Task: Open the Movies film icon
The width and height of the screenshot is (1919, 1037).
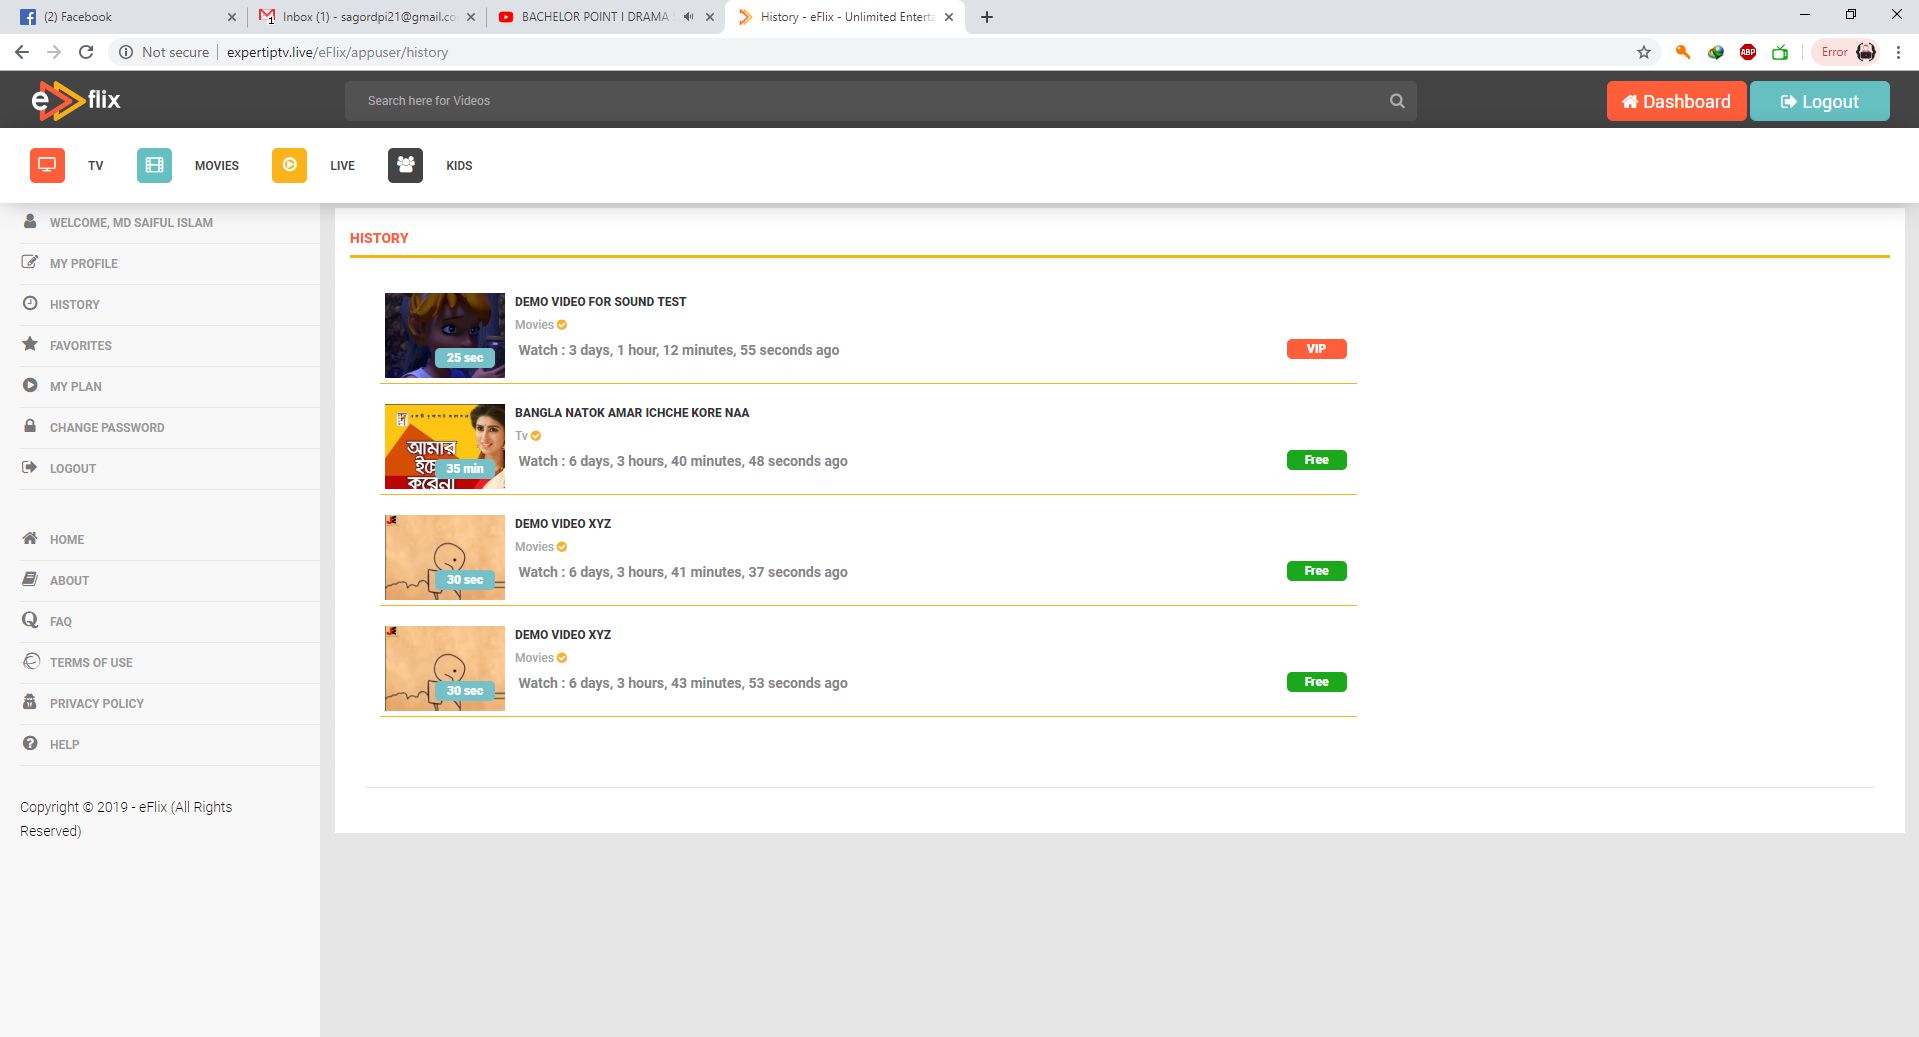Action: tap(154, 165)
